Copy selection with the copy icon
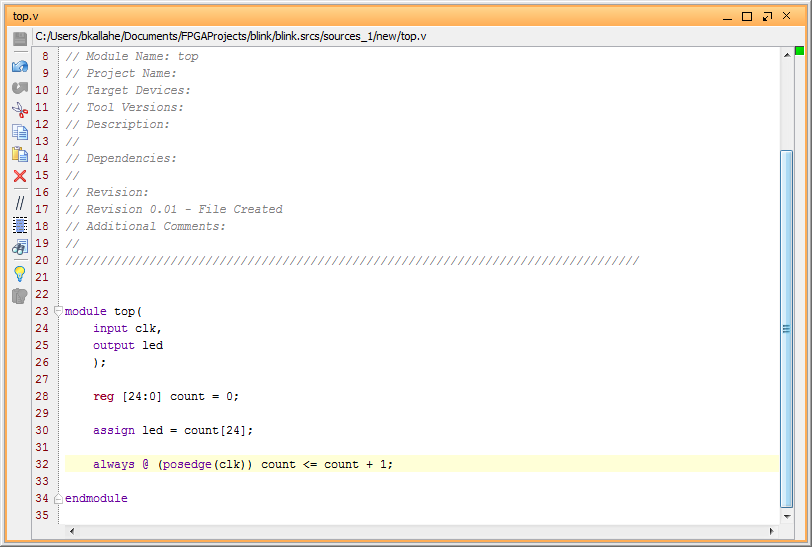This screenshot has width=812, height=547. click(20, 132)
